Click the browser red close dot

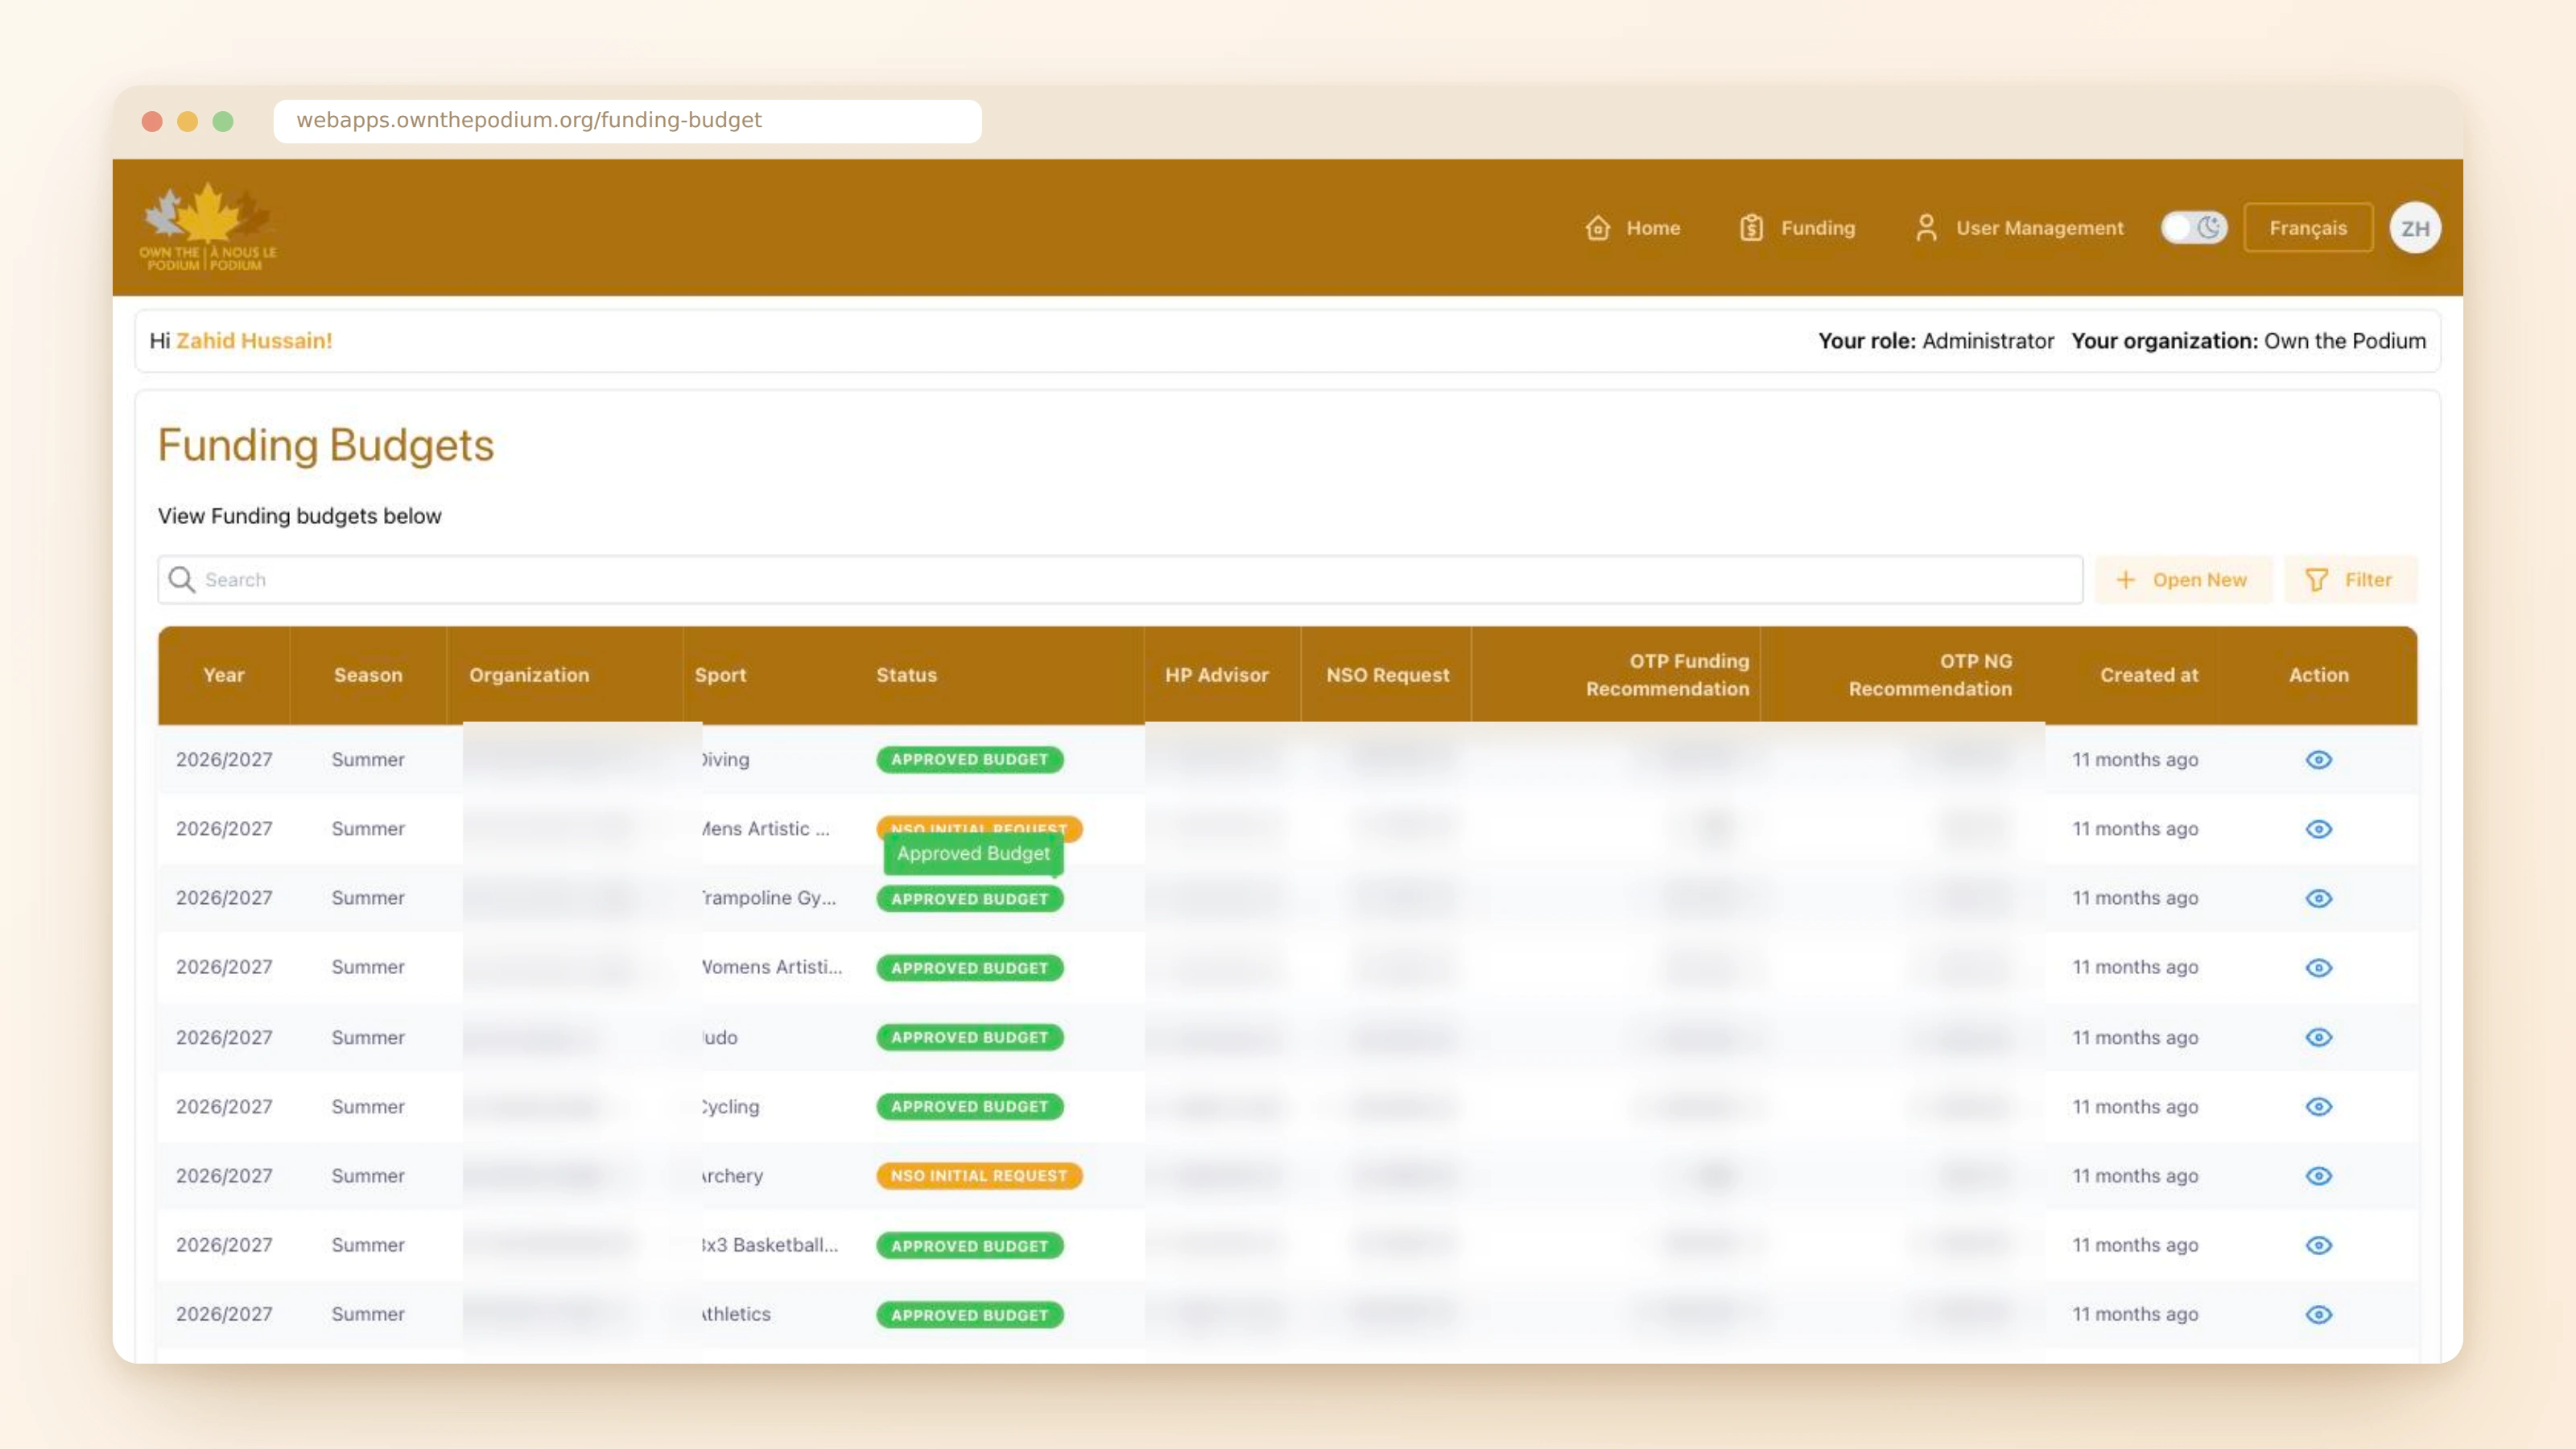[152, 121]
